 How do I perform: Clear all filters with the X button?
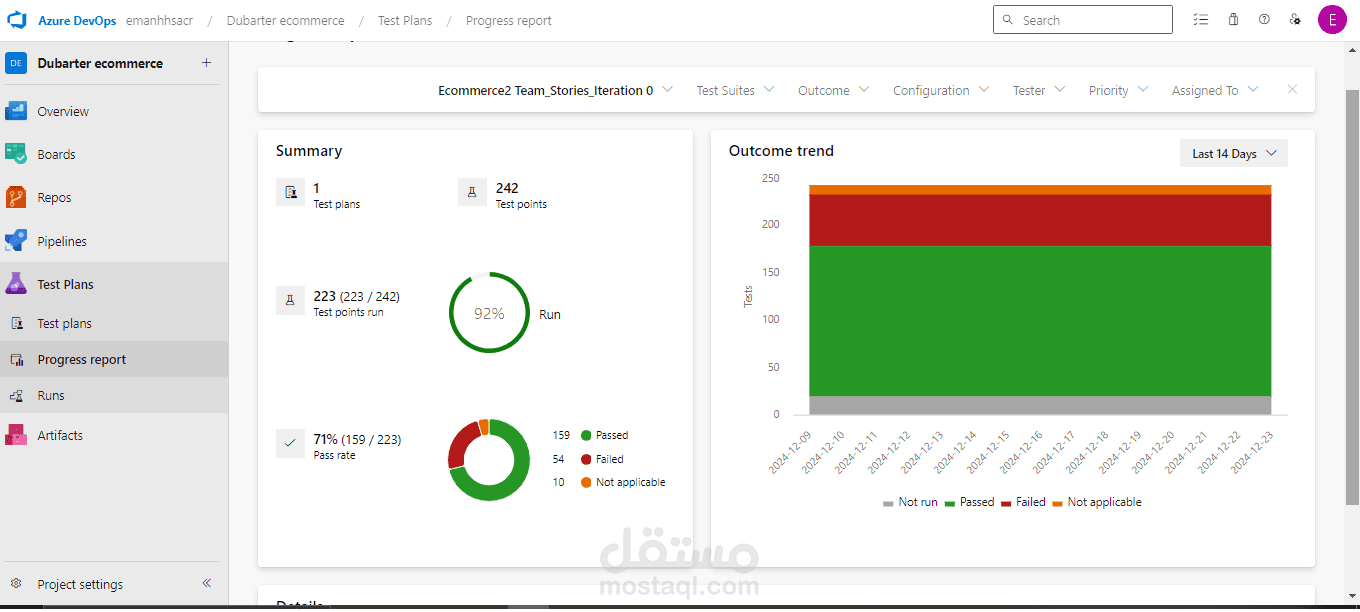pyautogui.click(x=1292, y=89)
